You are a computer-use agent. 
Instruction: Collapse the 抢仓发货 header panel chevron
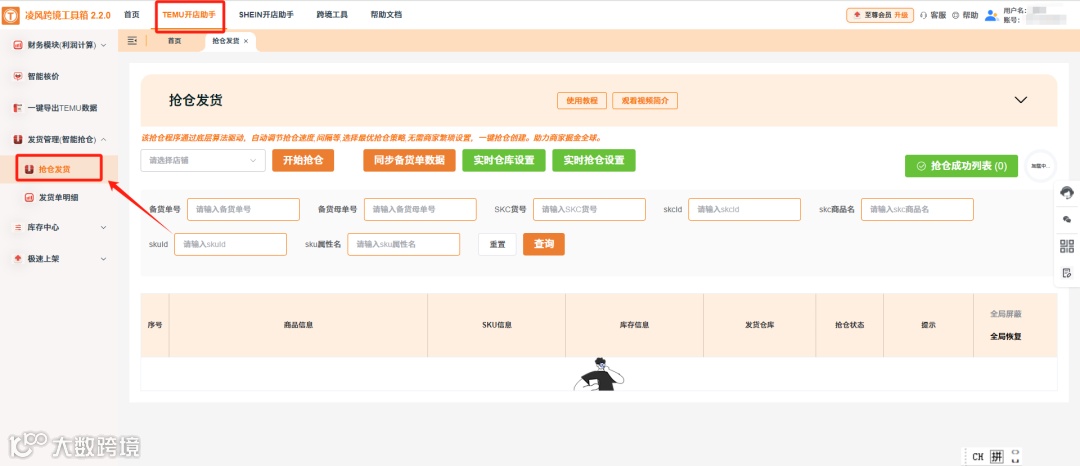pos(1021,100)
